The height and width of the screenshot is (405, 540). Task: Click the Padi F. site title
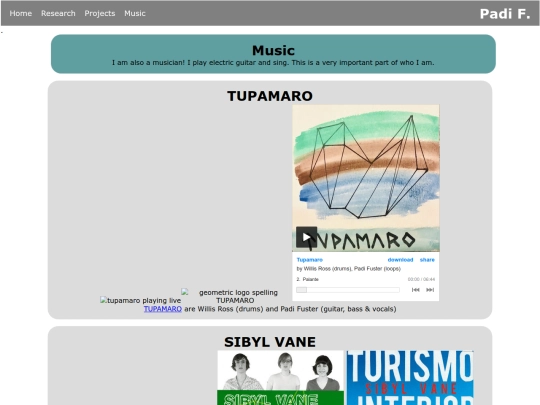point(505,14)
